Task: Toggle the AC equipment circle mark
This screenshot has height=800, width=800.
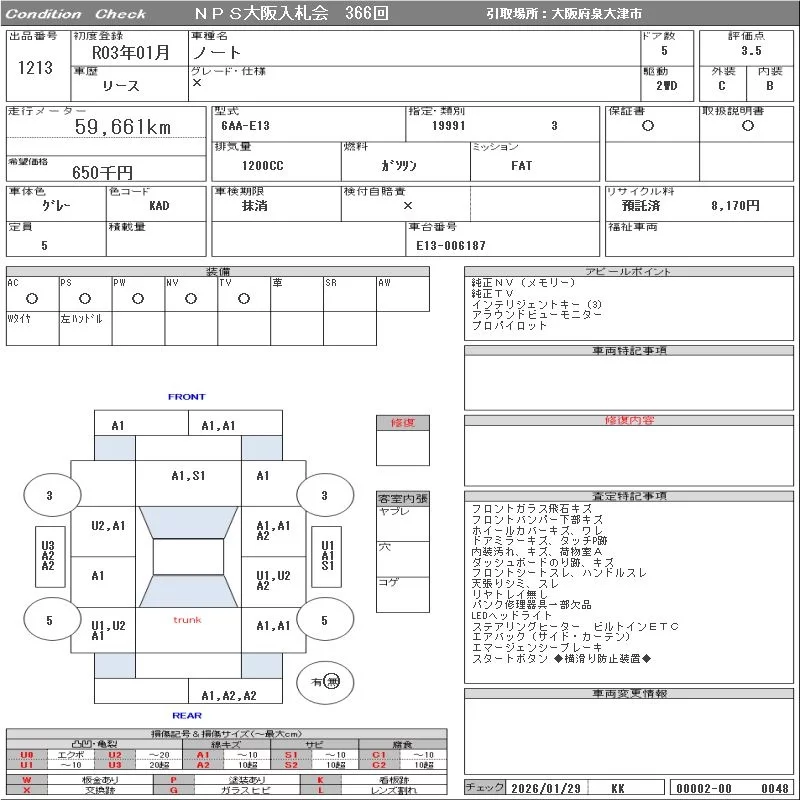Action: [32, 298]
